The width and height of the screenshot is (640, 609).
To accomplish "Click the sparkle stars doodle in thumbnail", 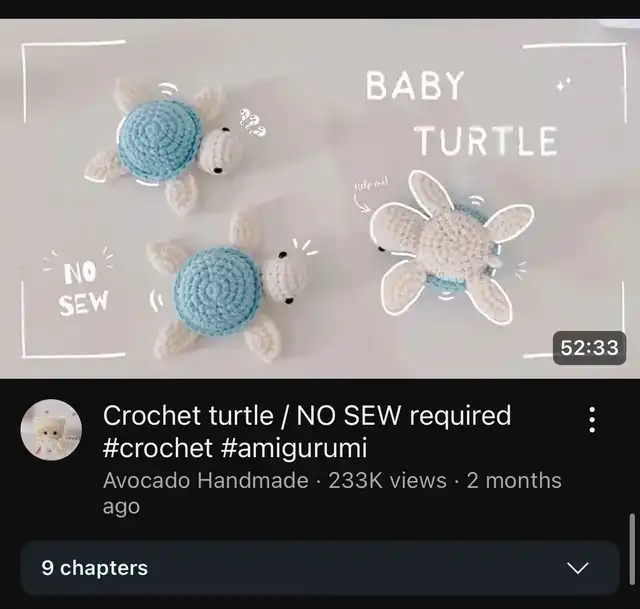I will pyautogui.click(x=563, y=84).
